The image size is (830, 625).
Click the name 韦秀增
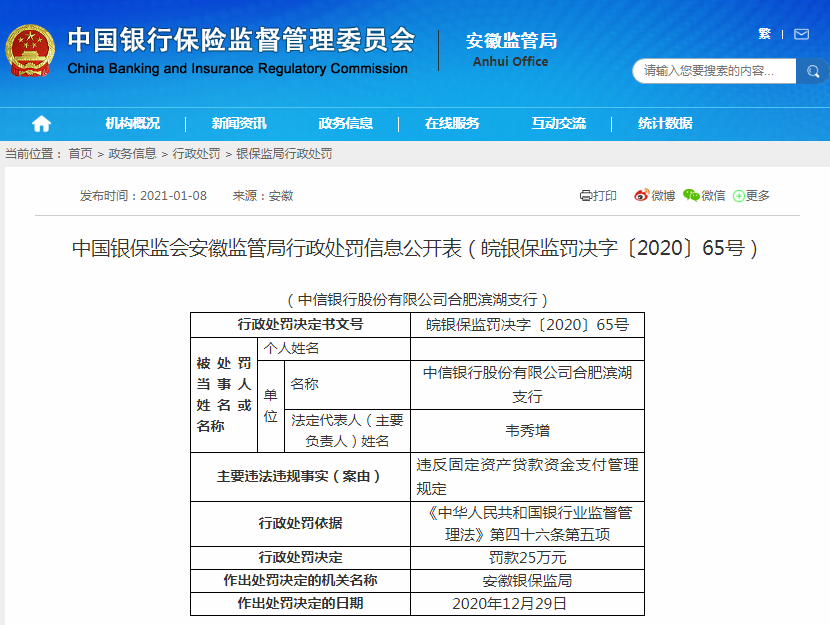coord(527,431)
